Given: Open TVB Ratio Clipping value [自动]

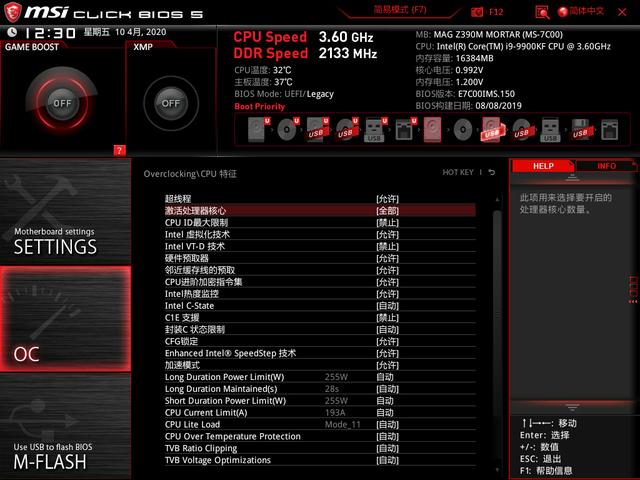Looking at the screenshot, I should [x=387, y=448].
